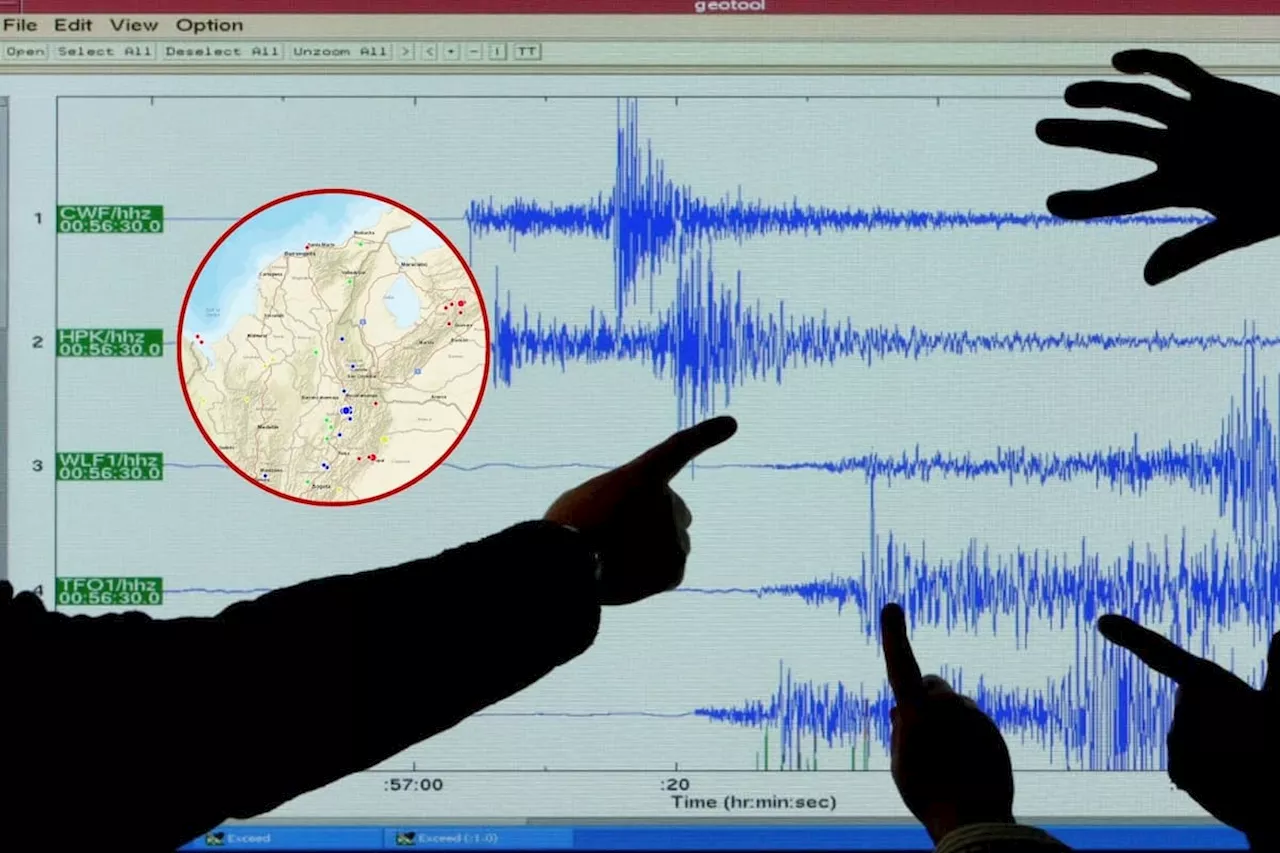Click Unzoom All in the toolbar
The width and height of the screenshot is (1280, 853).
point(340,51)
